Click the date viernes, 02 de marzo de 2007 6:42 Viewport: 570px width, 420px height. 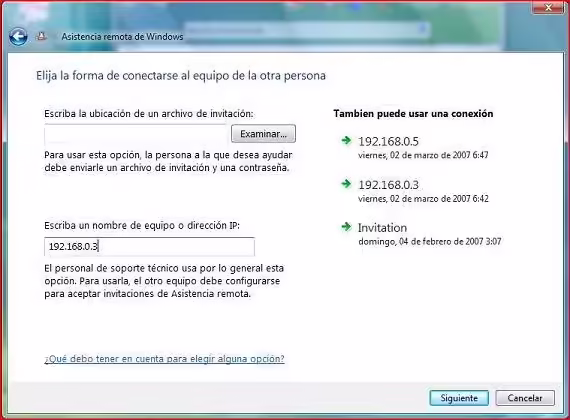423,199
